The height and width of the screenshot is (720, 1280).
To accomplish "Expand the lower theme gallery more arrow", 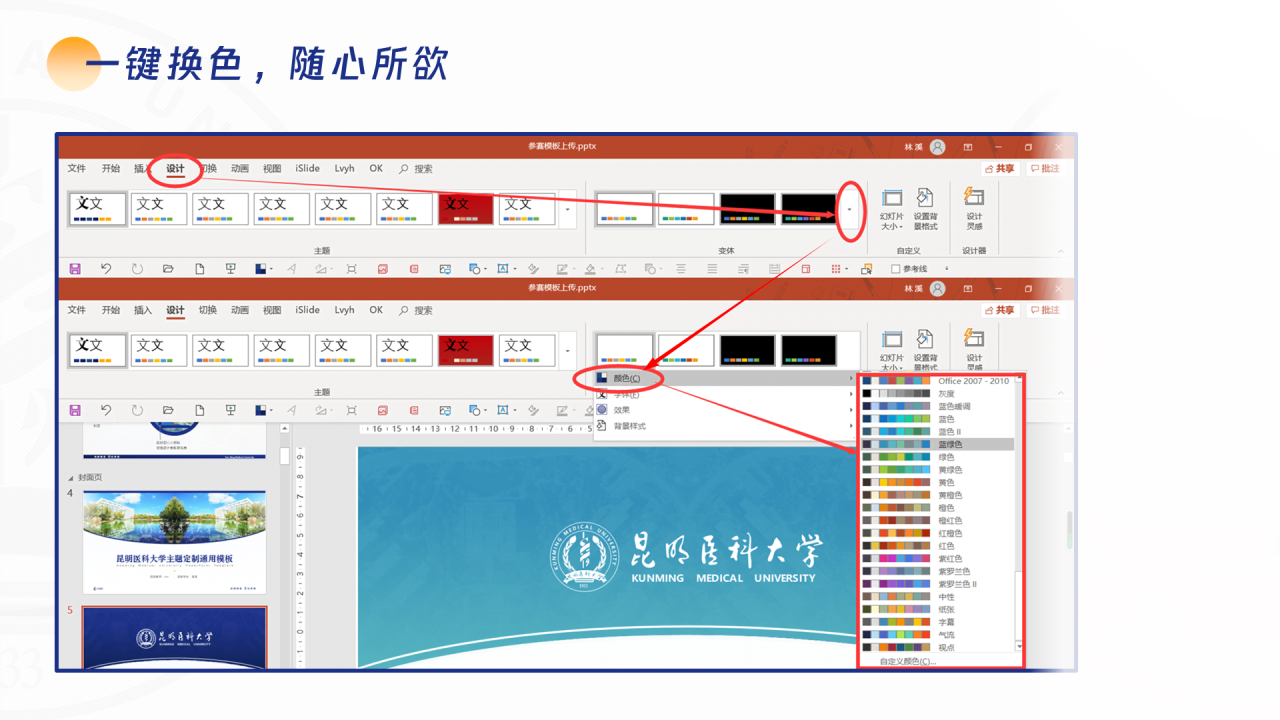I will [x=568, y=351].
